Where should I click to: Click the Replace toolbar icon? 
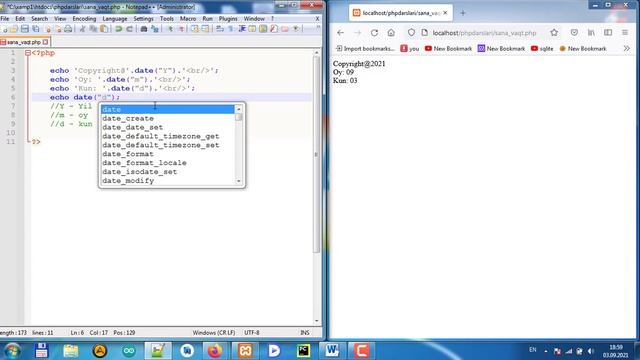[154, 29]
